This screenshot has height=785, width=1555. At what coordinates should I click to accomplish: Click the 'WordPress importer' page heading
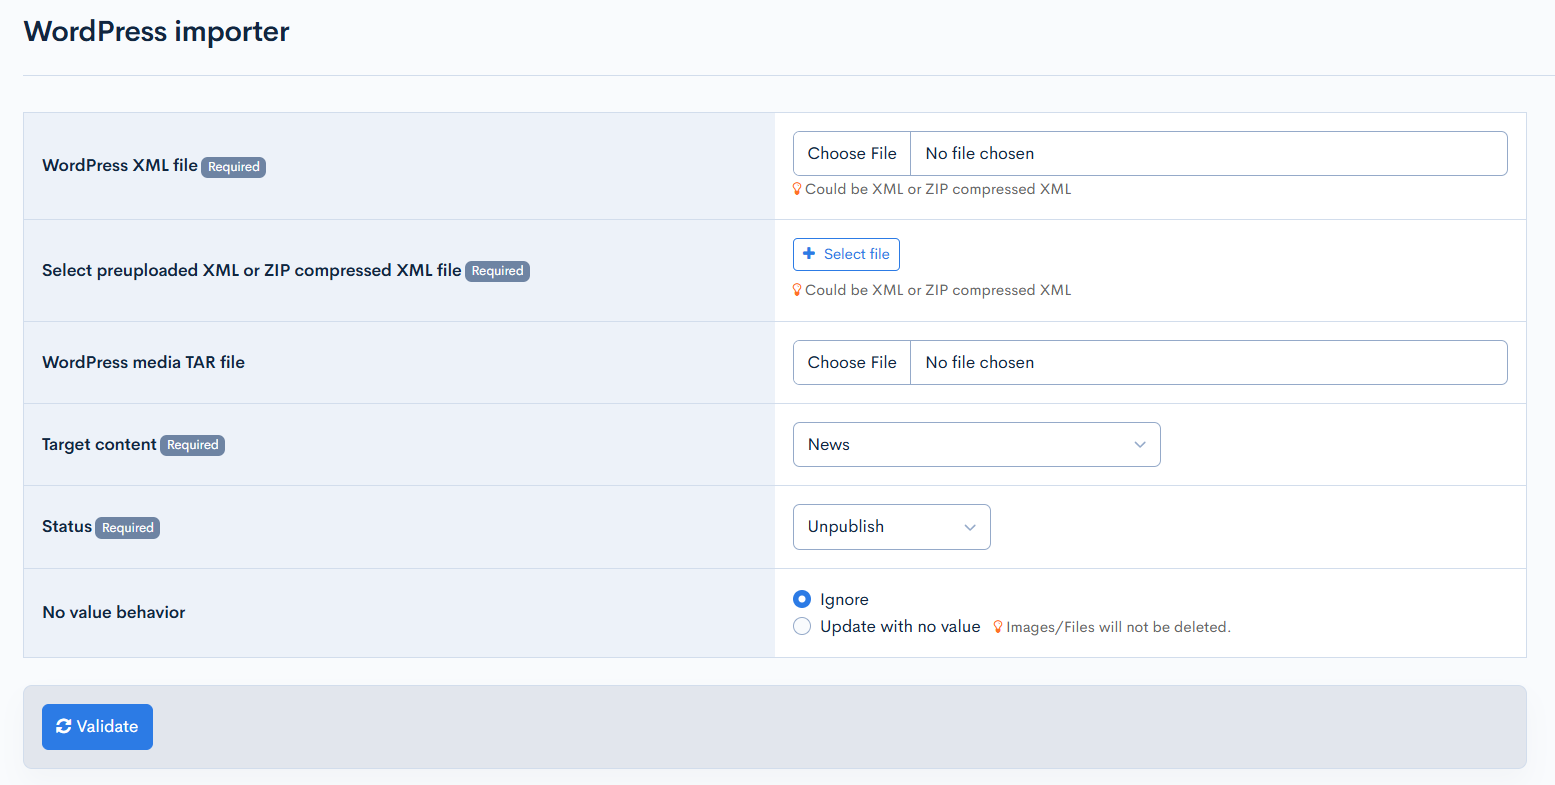157,32
